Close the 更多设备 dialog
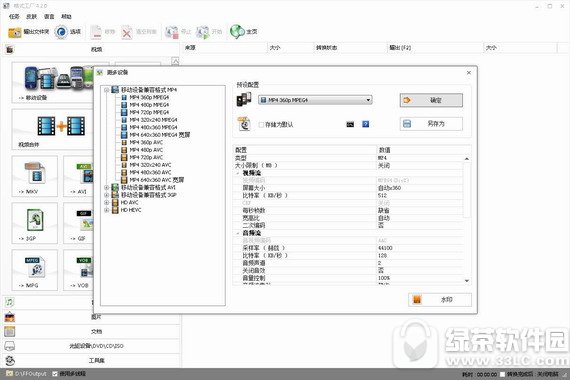The image size is (570, 380). (x=469, y=73)
